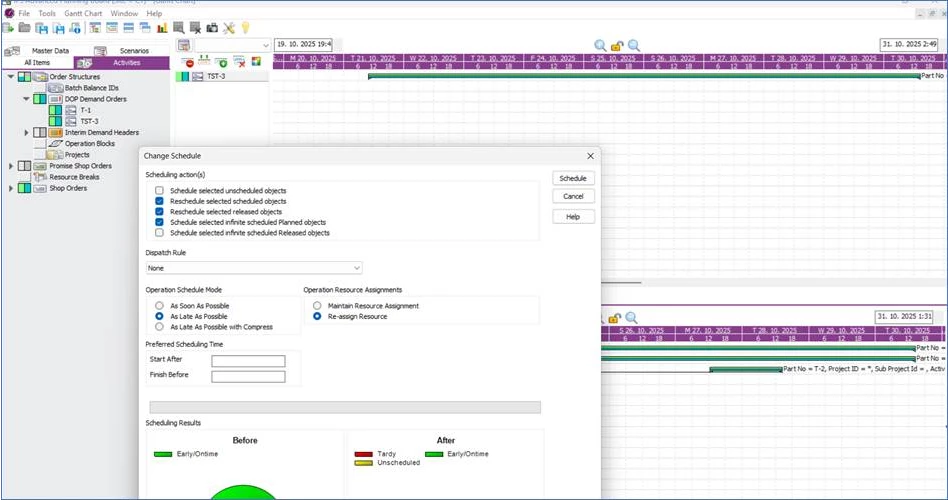Open the File menu

click(x=24, y=13)
